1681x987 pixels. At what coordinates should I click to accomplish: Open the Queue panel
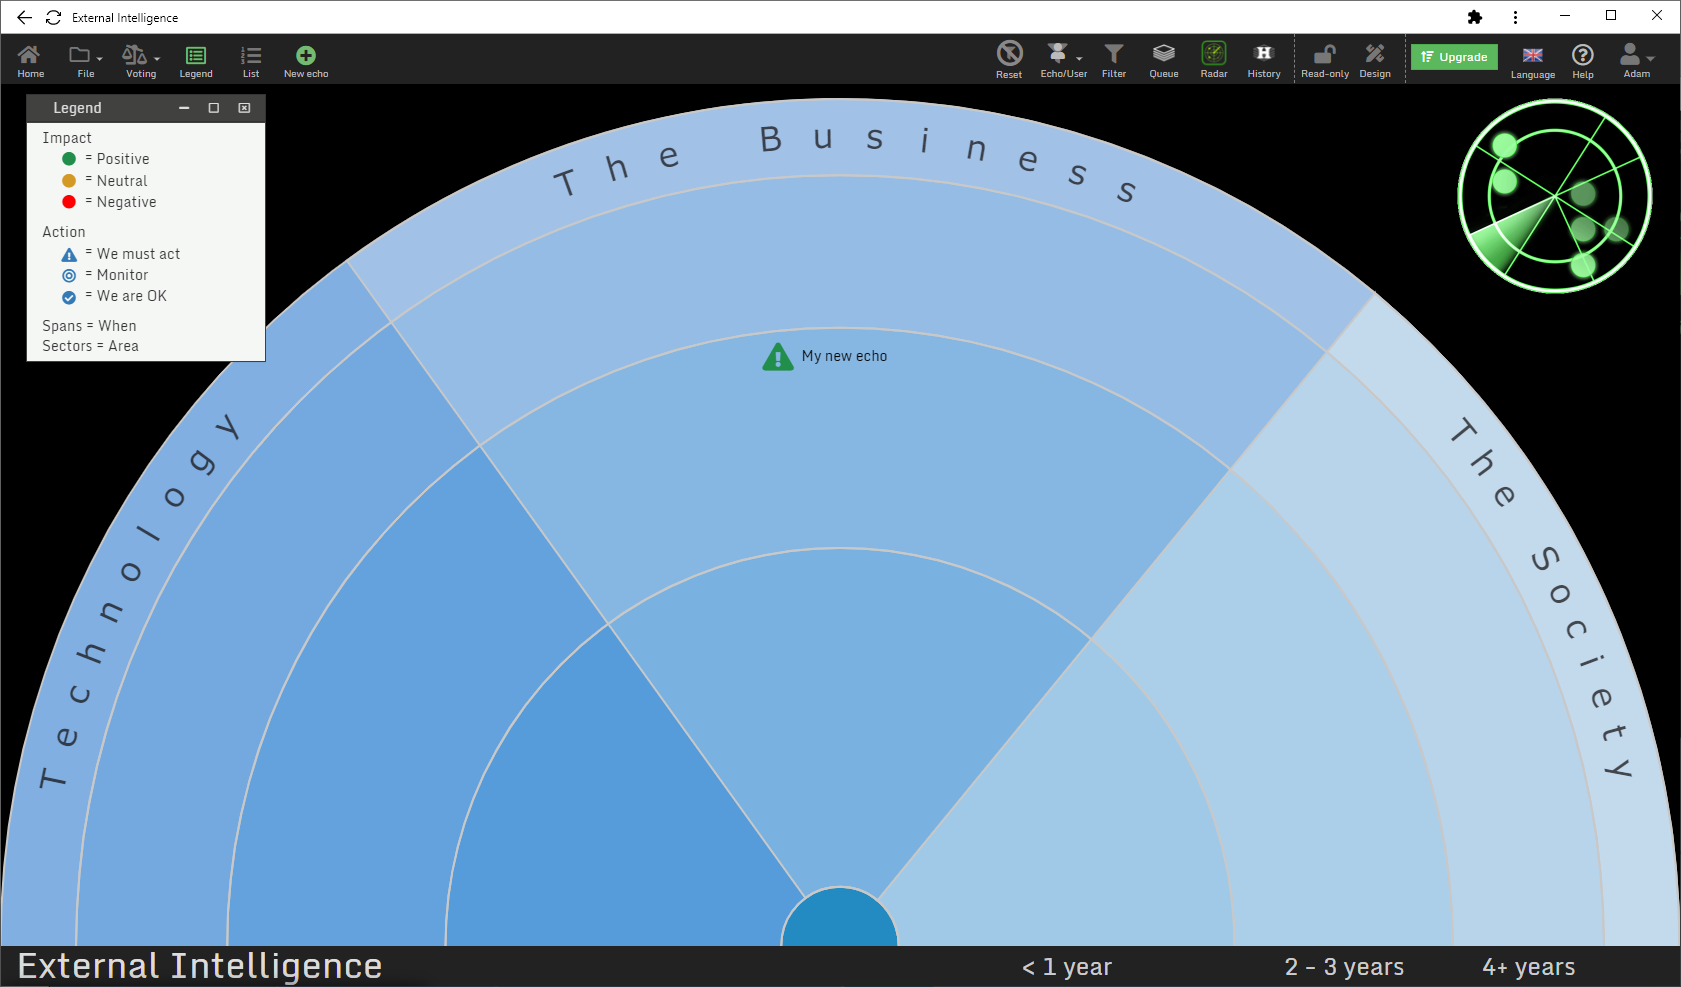pyautogui.click(x=1163, y=60)
